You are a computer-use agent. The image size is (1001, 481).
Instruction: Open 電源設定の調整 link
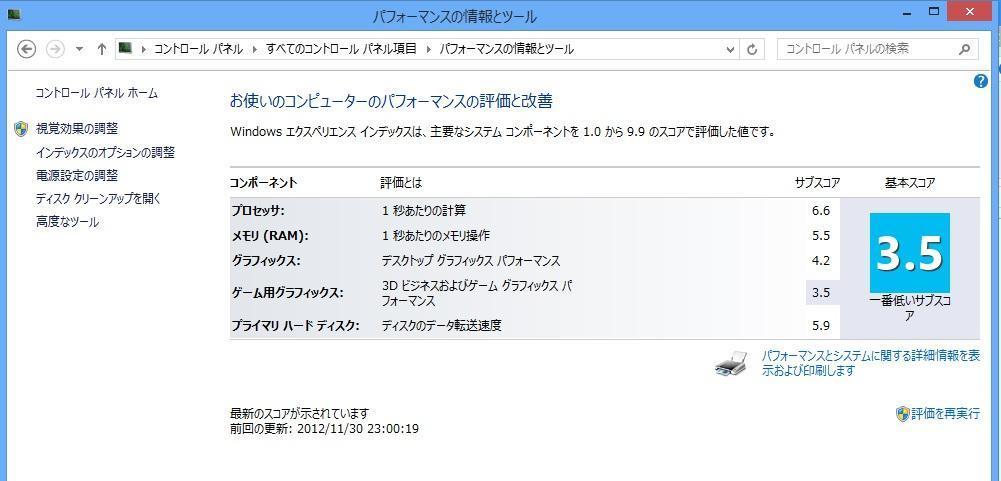pyautogui.click(x=77, y=176)
